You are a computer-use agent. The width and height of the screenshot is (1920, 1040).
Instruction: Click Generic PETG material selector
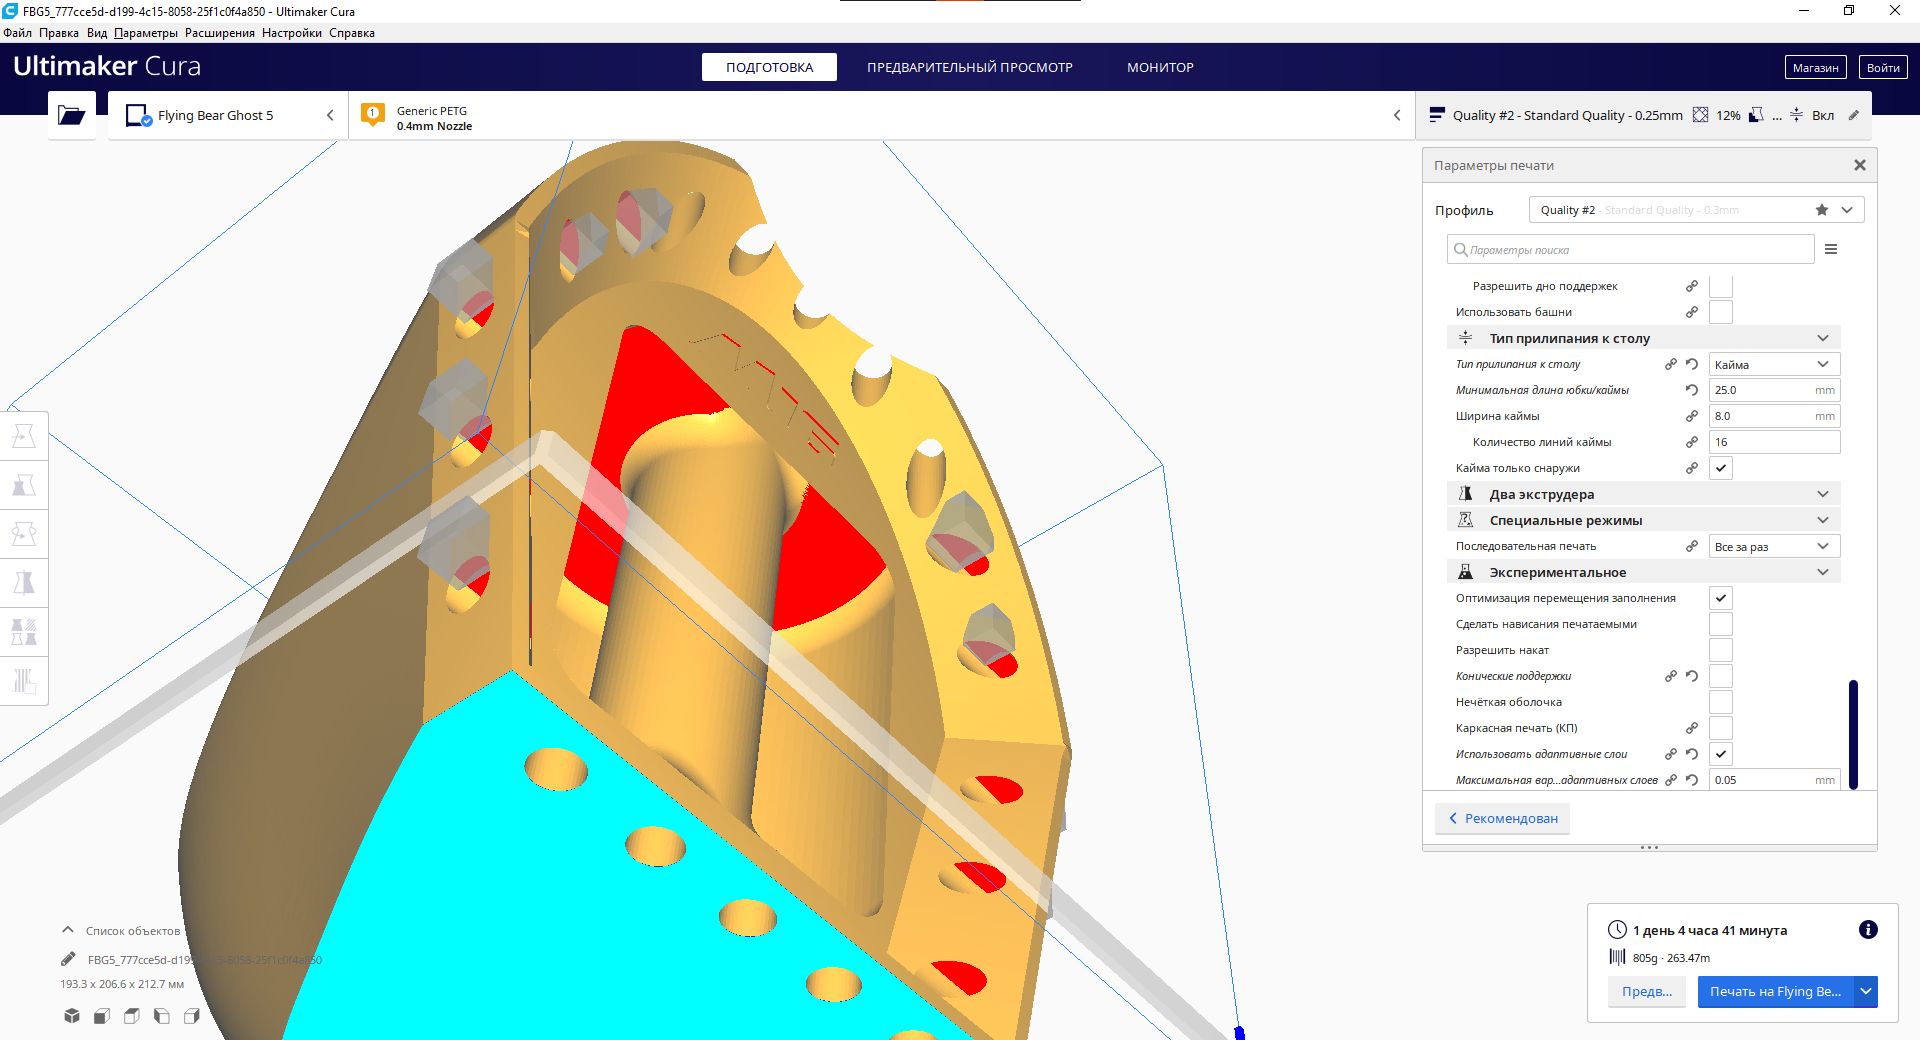tap(880, 115)
